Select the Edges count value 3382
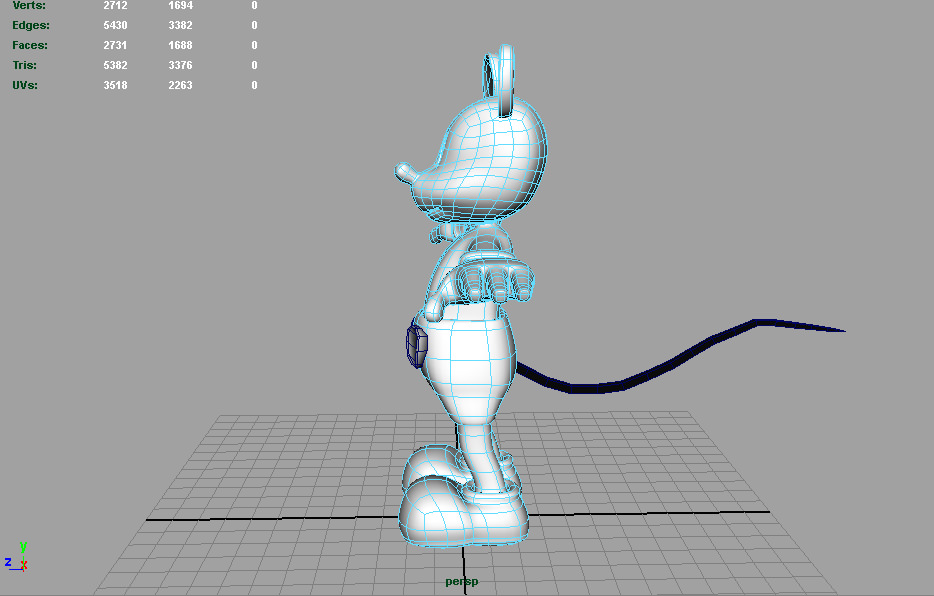Viewport: 934px width, 596px height. pyautogui.click(x=180, y=25)
